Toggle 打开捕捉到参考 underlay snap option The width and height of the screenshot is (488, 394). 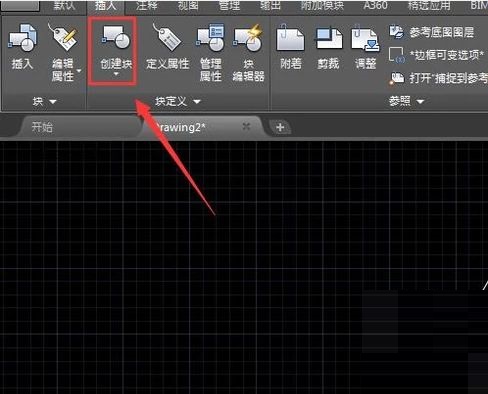pos(439,78)
